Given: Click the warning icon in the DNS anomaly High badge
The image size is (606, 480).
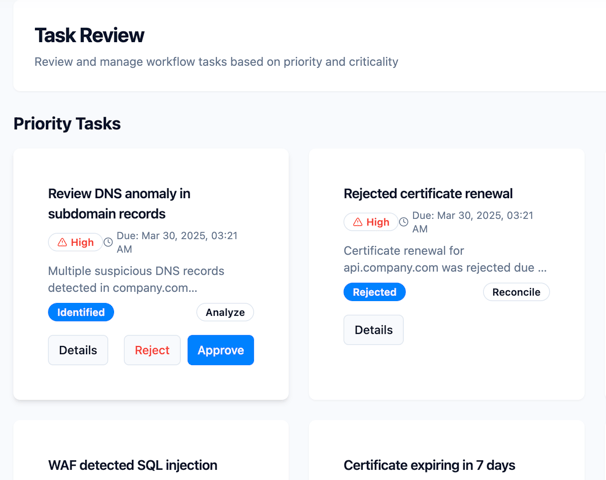Looking at the screenshot, I should [x=62, y=242].
